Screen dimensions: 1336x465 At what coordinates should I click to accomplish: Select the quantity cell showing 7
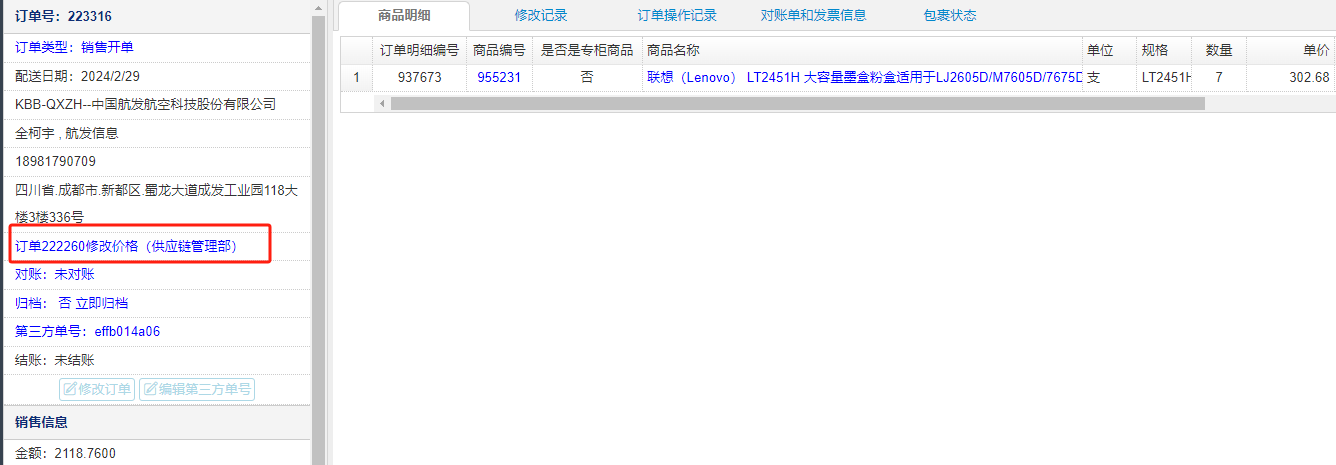point(1219,77)
